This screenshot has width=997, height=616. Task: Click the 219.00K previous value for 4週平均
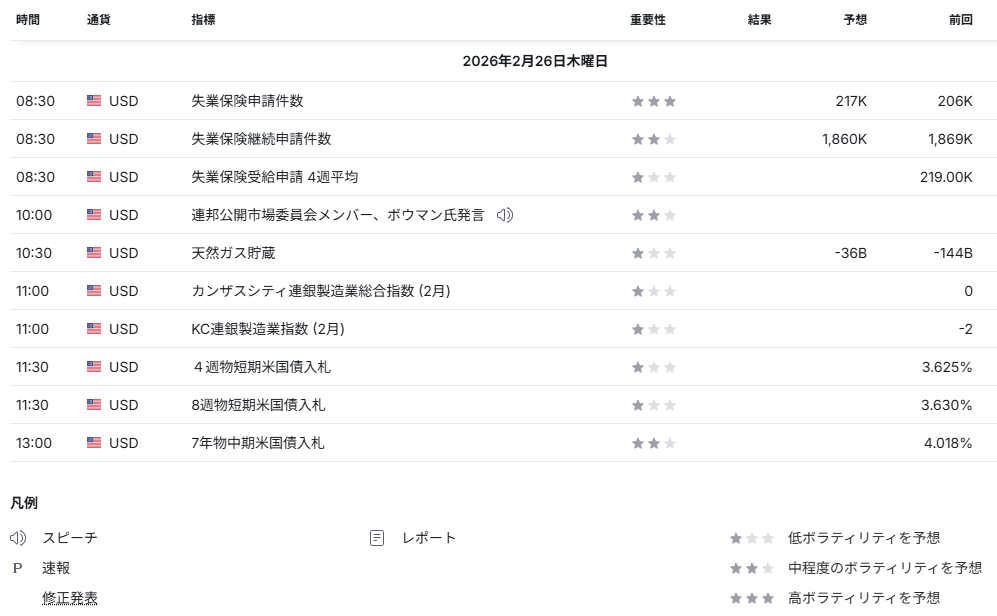coord(946,177)
